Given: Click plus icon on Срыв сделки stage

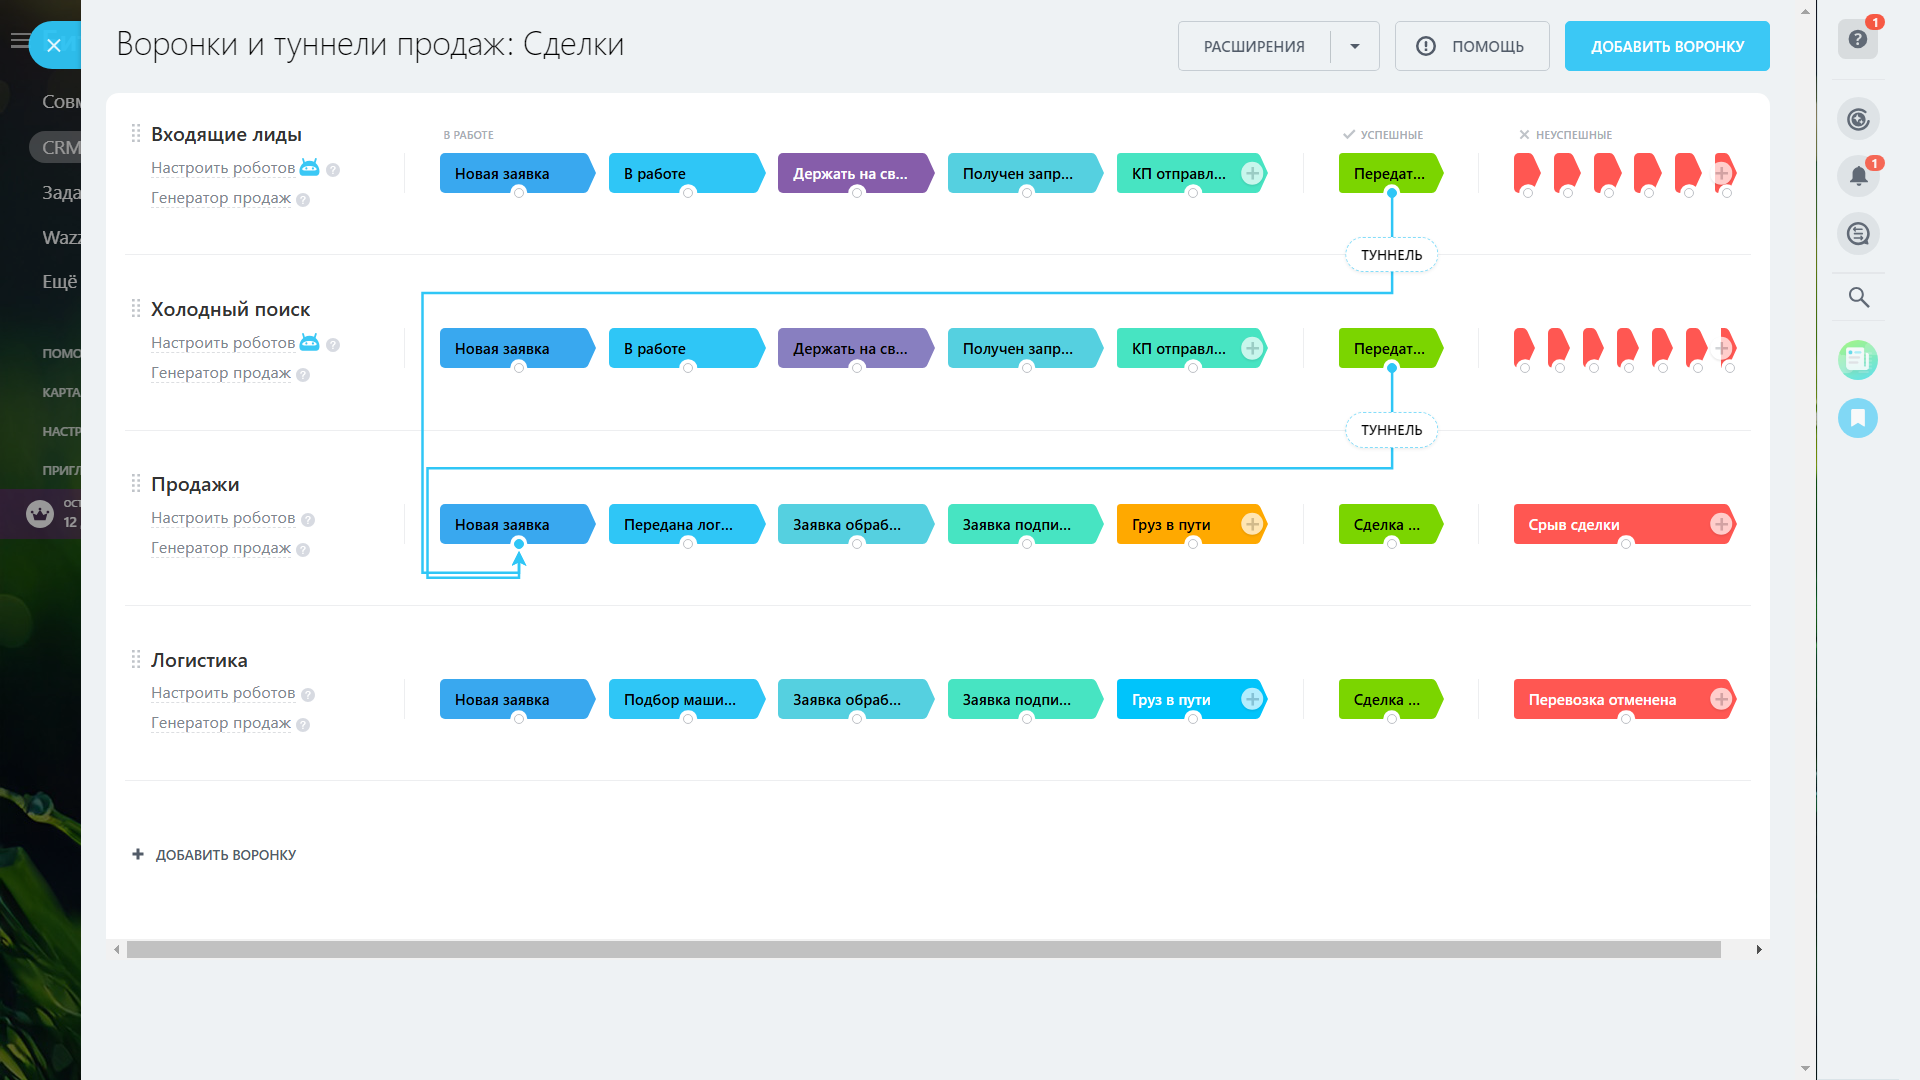Looking at the screenshot, I should coord(1720,524).
